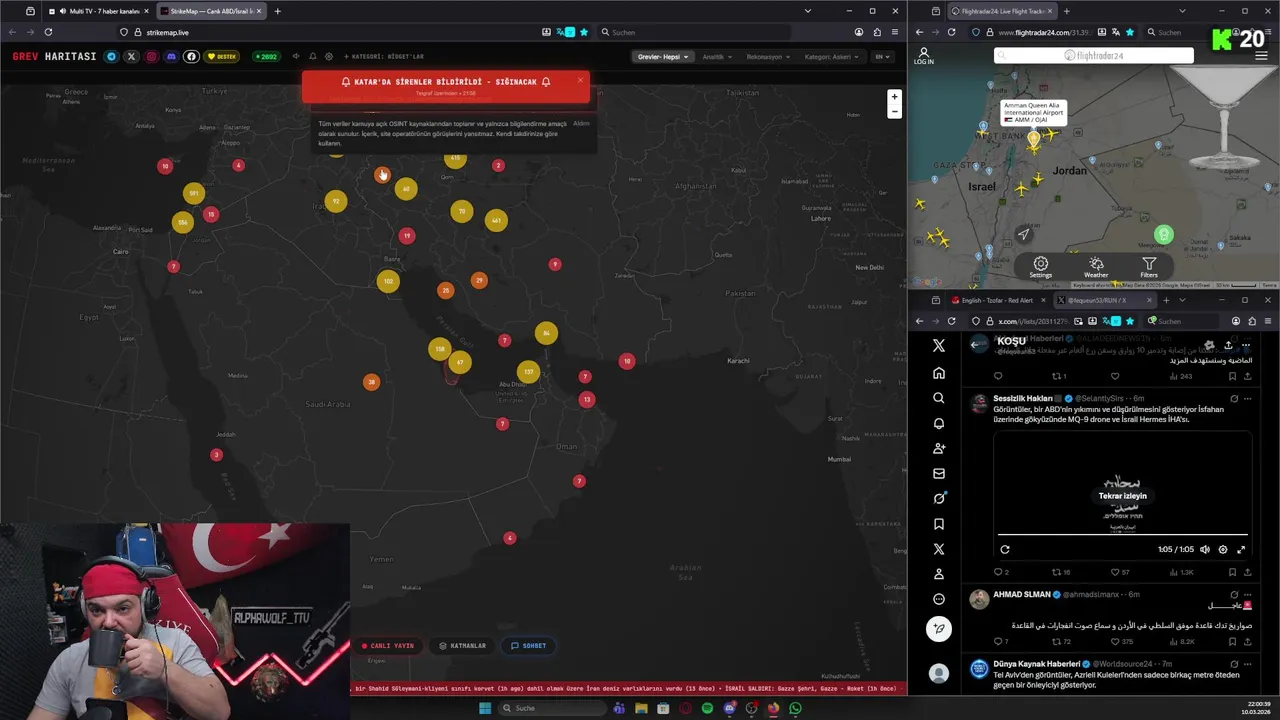Expand tweet video to fullscreen
Screen dimensions: 1280x720
1241,549
